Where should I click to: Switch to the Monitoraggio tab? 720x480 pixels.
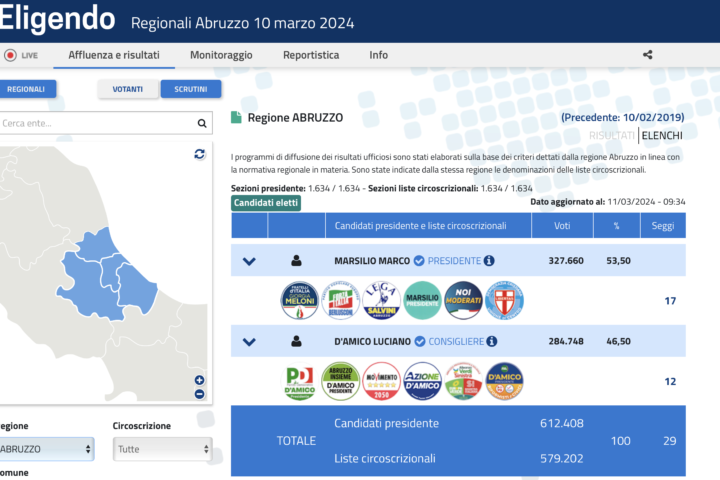[x=221, y=55]
